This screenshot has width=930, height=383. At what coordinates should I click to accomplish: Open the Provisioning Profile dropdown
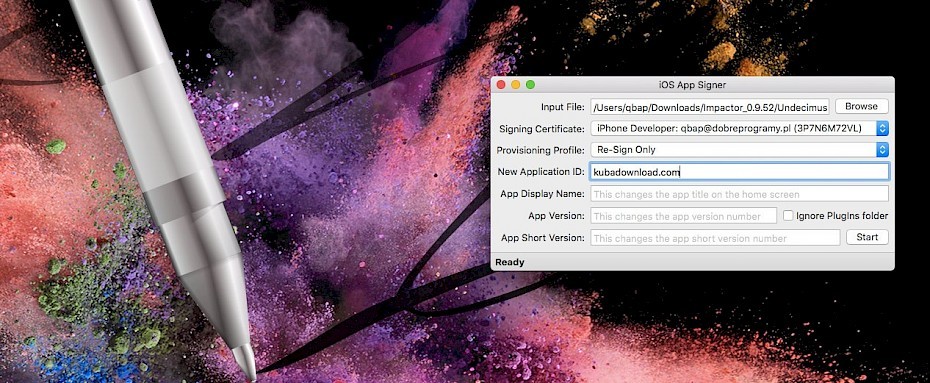pos(739,150)
